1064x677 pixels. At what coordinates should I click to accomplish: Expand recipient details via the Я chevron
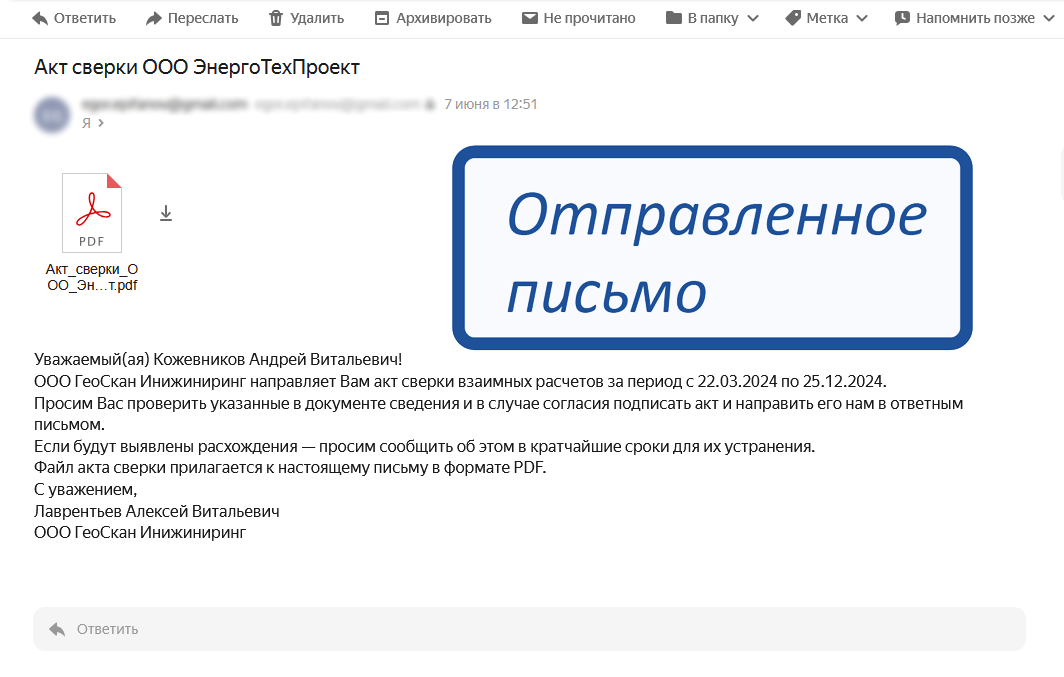tap(99, 122)
